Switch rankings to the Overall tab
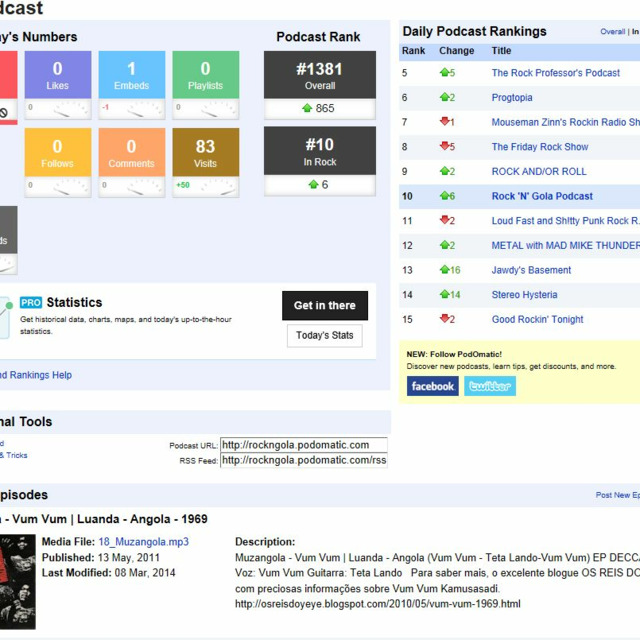The width and height of the screenshot is (640, 640). (x=612, y=32)
